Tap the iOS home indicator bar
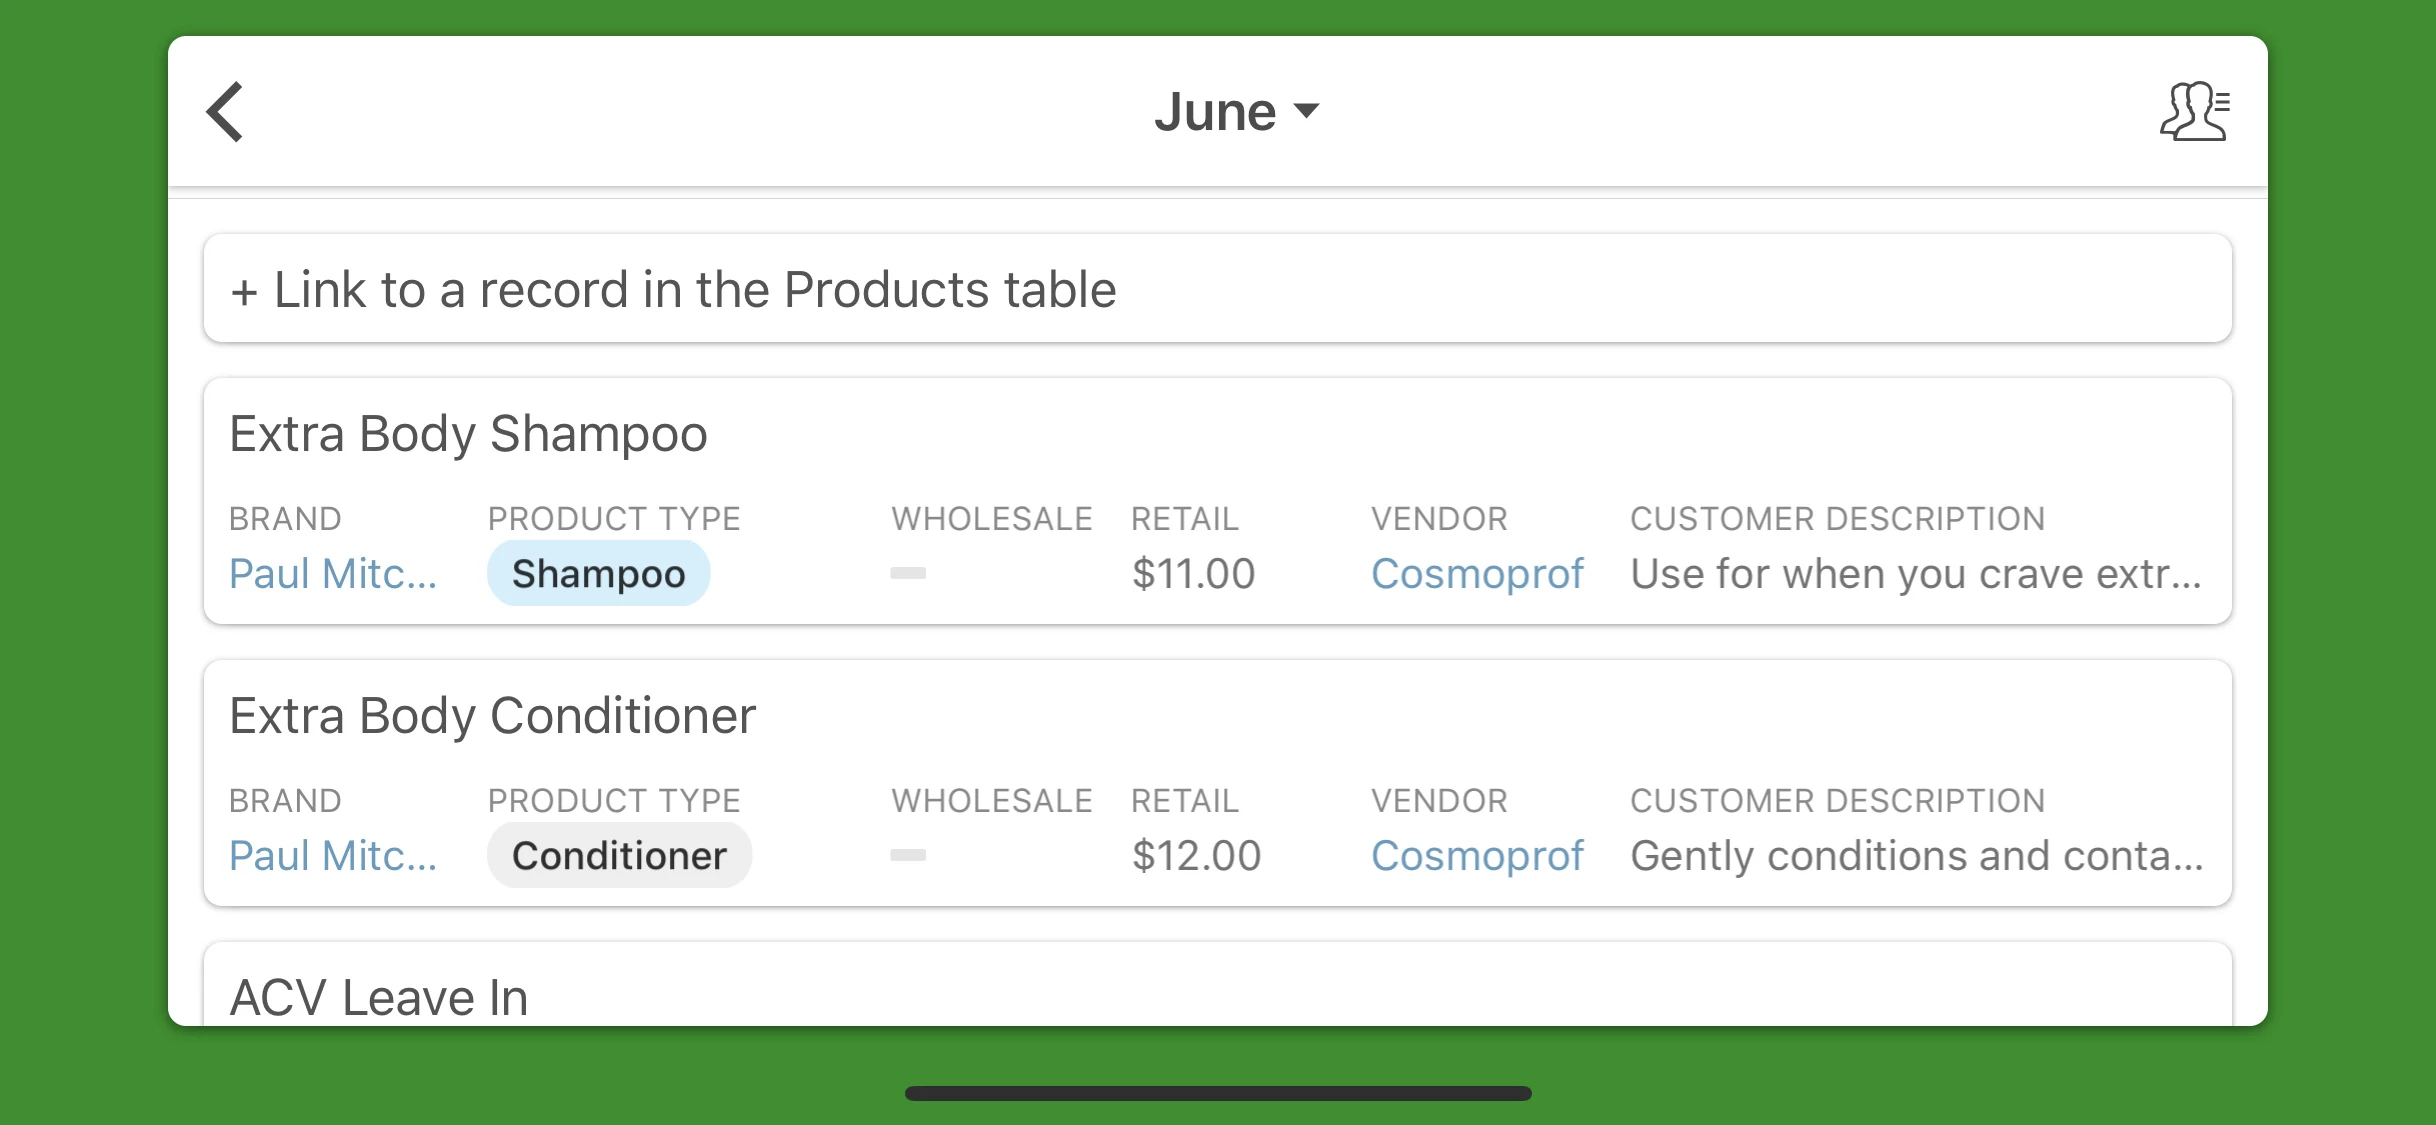Viewport: 2436px width, 1125px height. [1218, 1093]
